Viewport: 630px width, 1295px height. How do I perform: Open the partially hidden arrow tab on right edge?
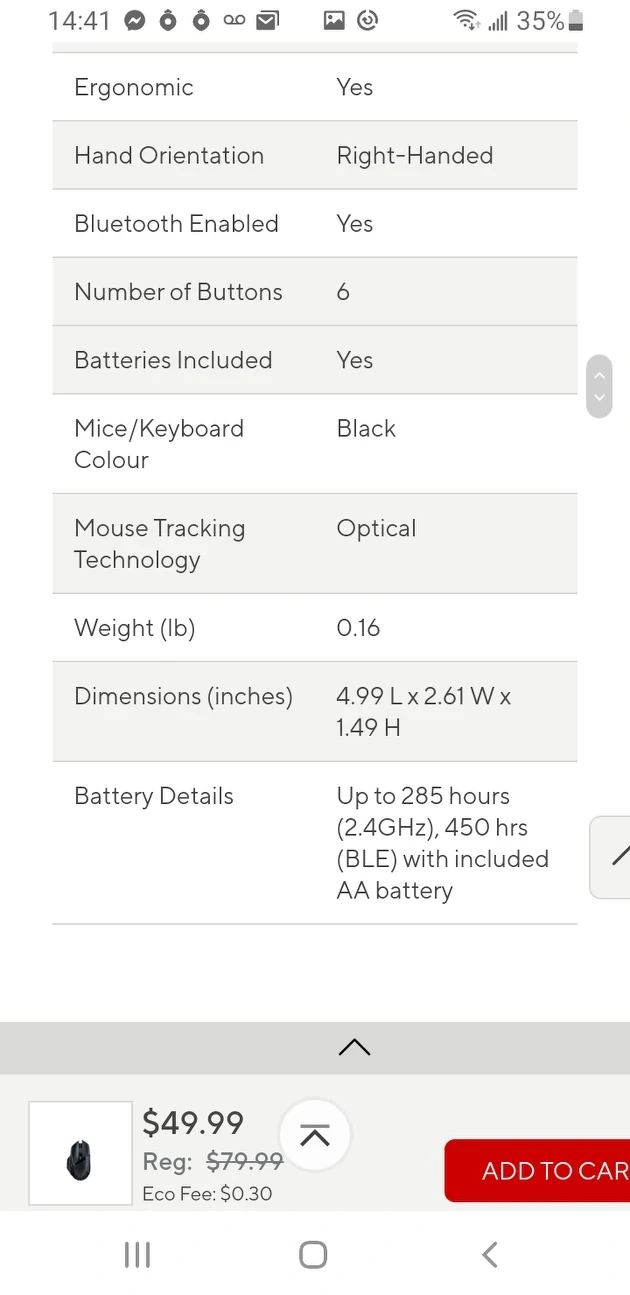(x=614, y=857)
